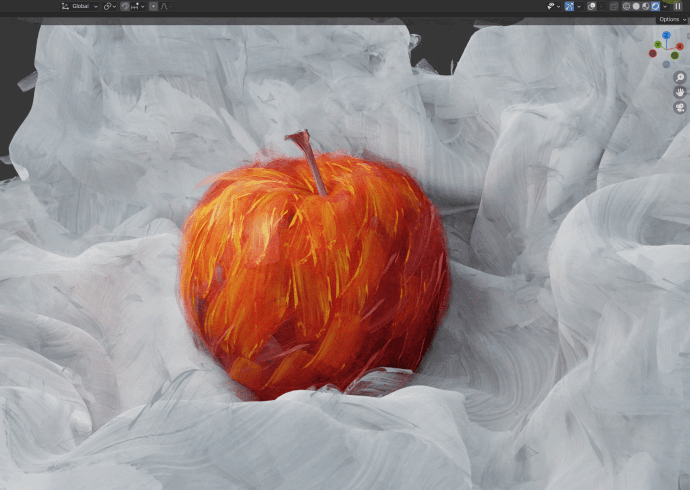Screen dimensions: 690x490
Task: Click the blue Z axis on navigation gizmo
Action: [x=666, y=35]
